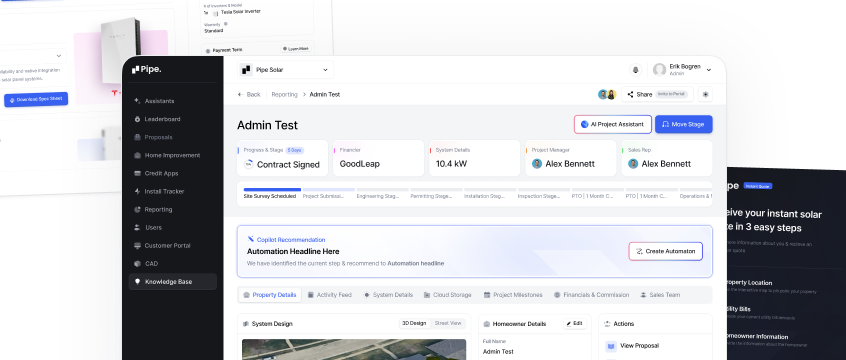The image size is (846, 360).
Task: Click the Engineering Stage progress segment
Action: 382,193
